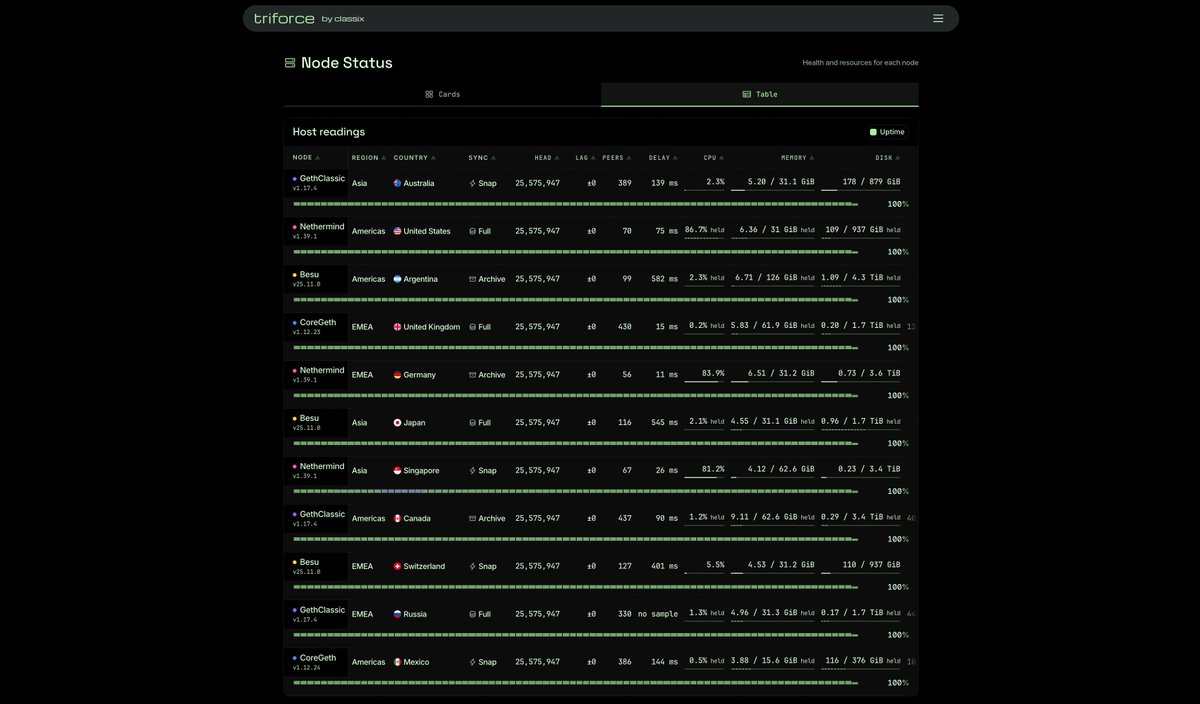This screenshot has height=704, width=1200.
Task: Click head value in Japan row
Action: 537,423
